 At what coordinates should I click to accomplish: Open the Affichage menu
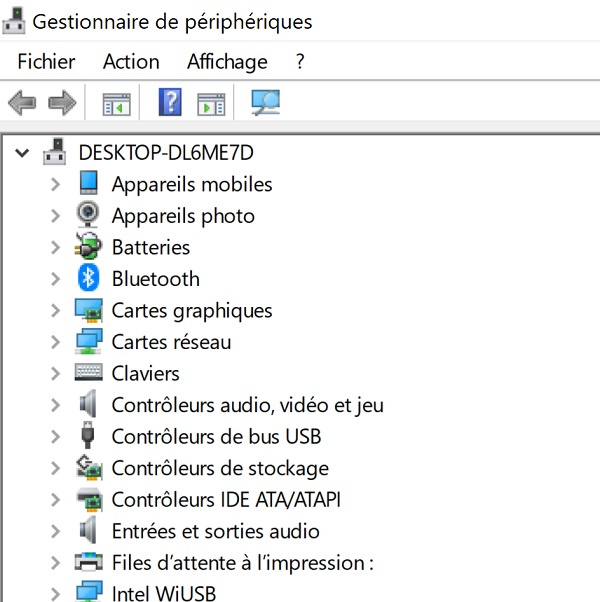[227, 62]
